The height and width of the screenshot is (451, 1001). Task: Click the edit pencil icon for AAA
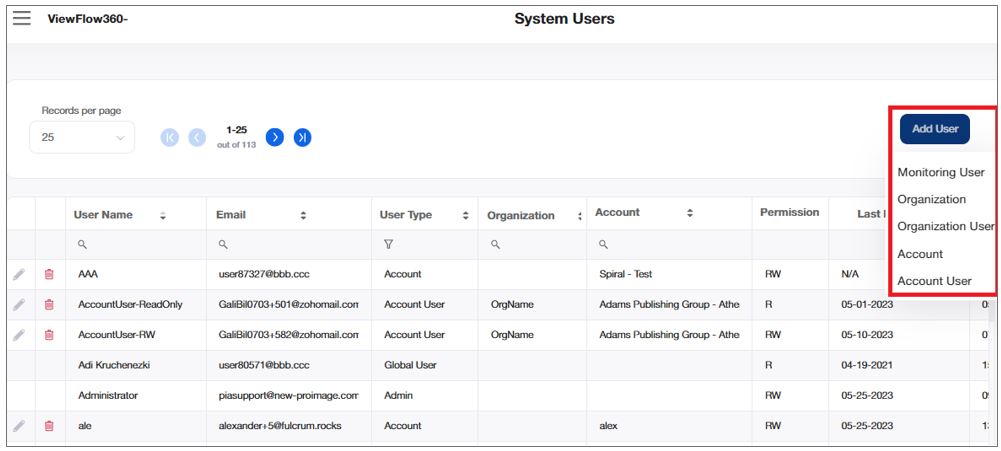[x=19, y=274]
